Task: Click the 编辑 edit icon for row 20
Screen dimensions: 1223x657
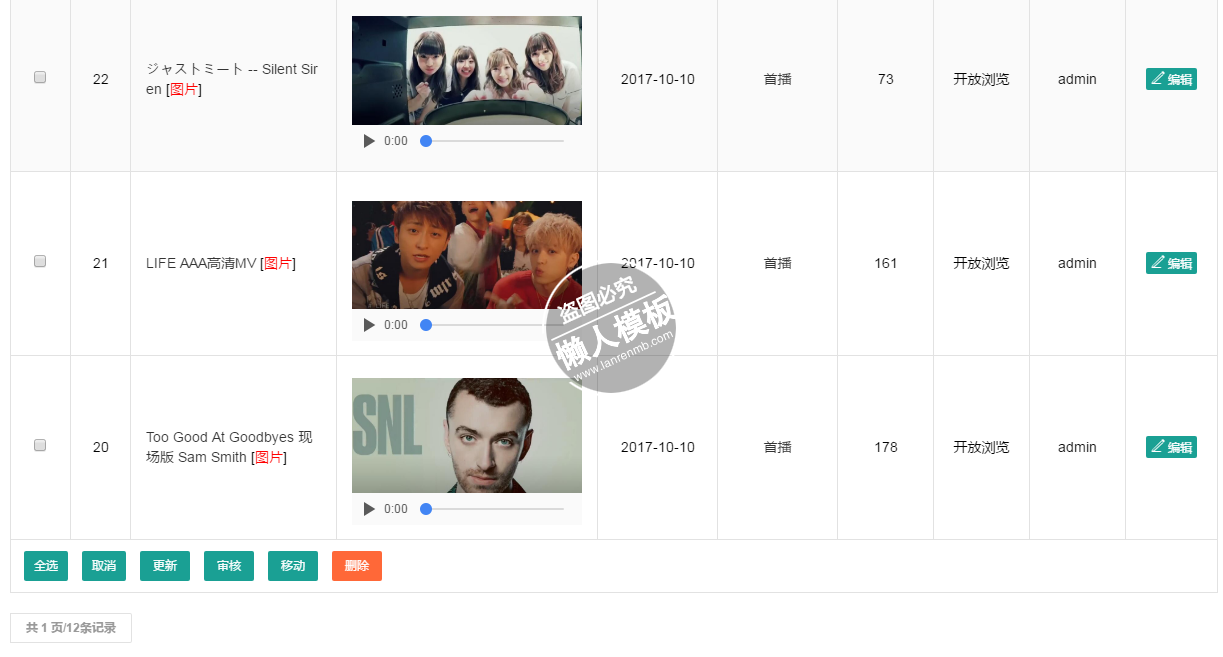Action: [1171, 447]
